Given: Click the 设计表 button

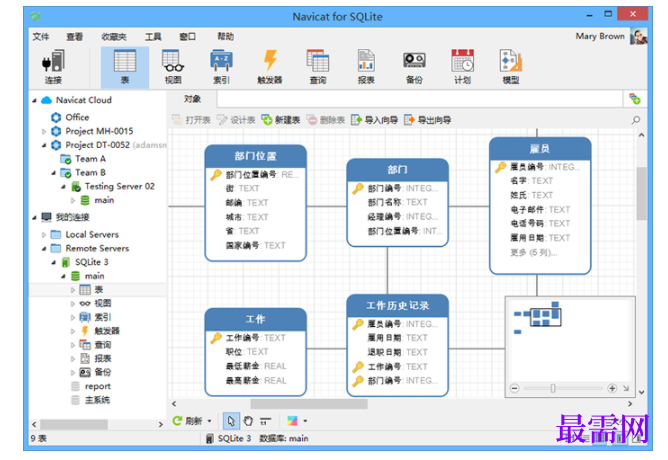Looking at the screenshot, I should [x=236, y=120].
